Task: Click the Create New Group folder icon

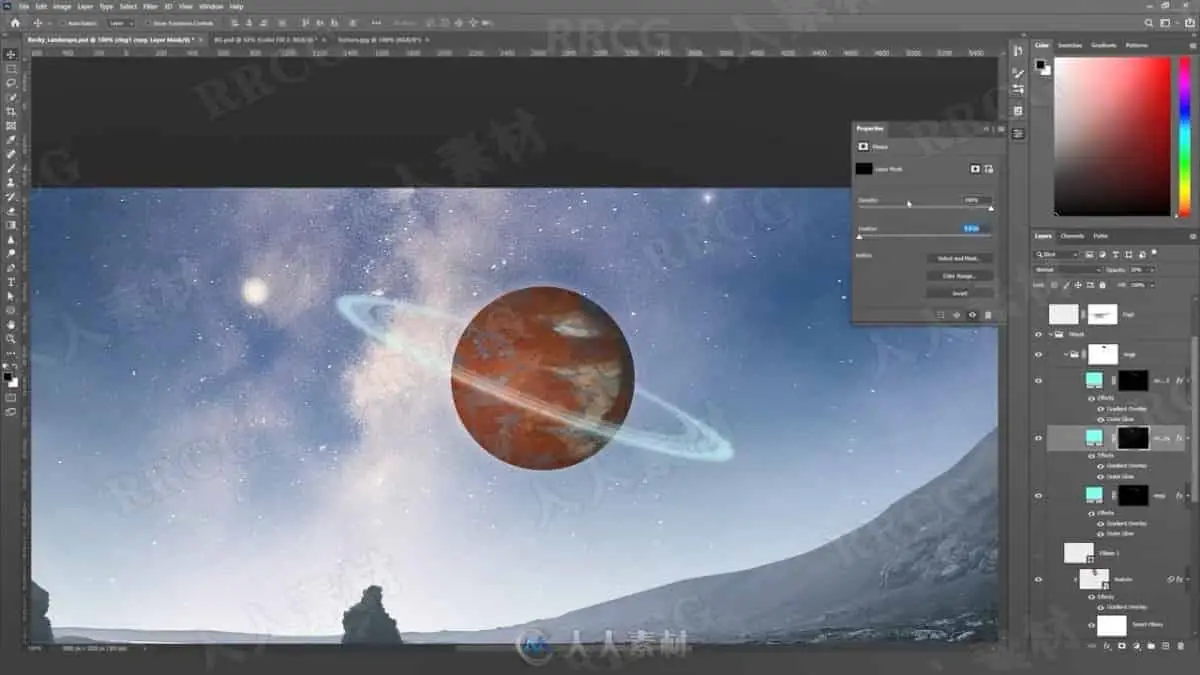Action: point(1151,645)
